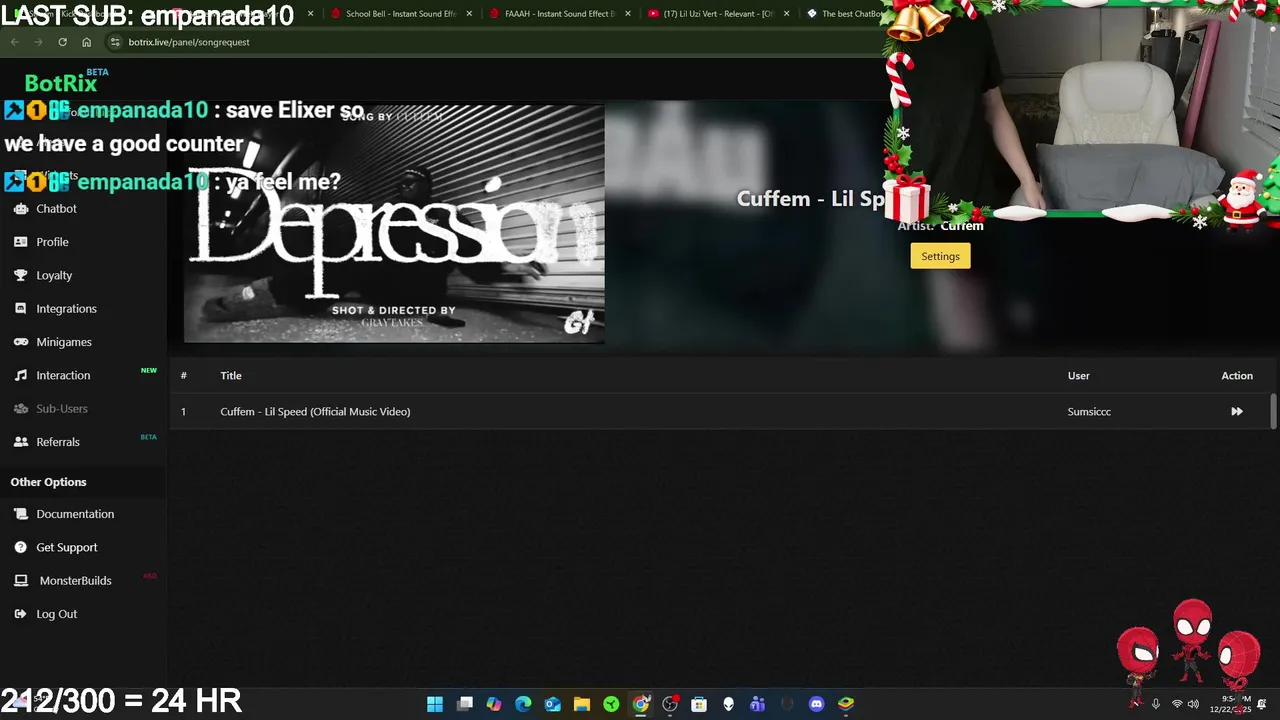
Task: Open the Interaction section
Action: (63, 375)
